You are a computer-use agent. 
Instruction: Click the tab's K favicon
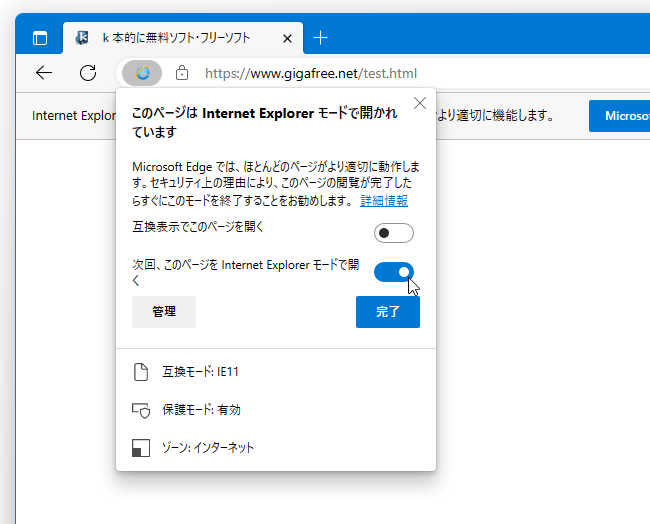tap(82, 38)
